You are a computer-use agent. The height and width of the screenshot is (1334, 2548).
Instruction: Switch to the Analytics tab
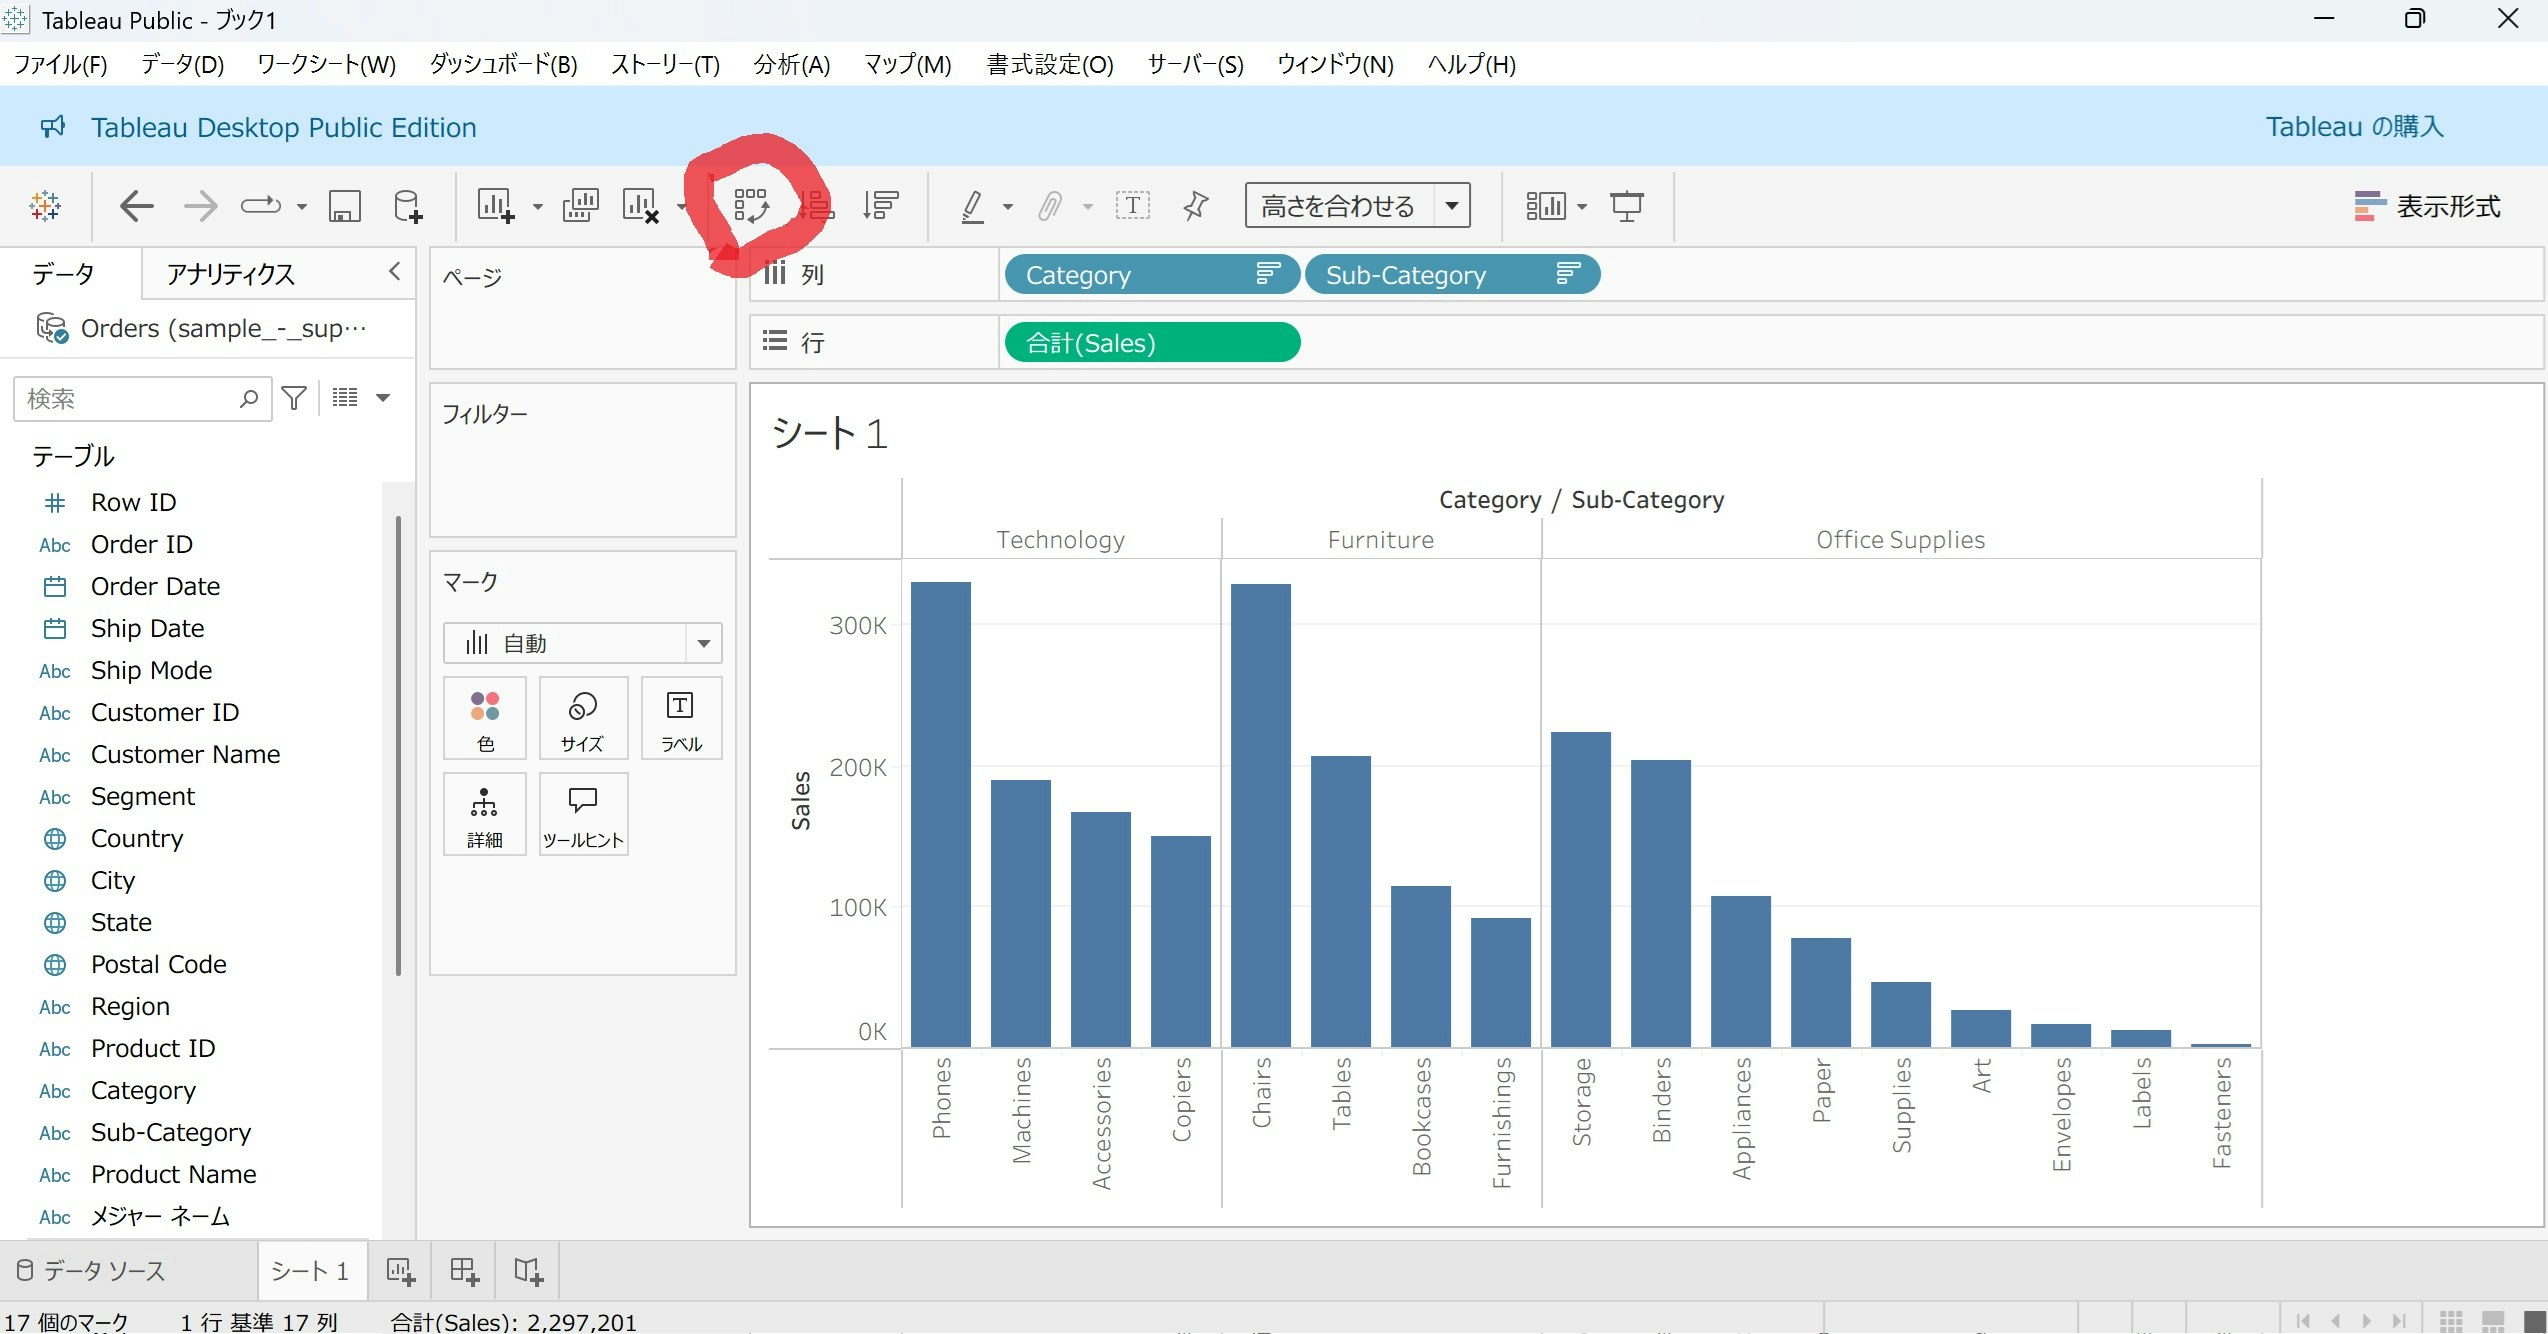tap(231, 274)
